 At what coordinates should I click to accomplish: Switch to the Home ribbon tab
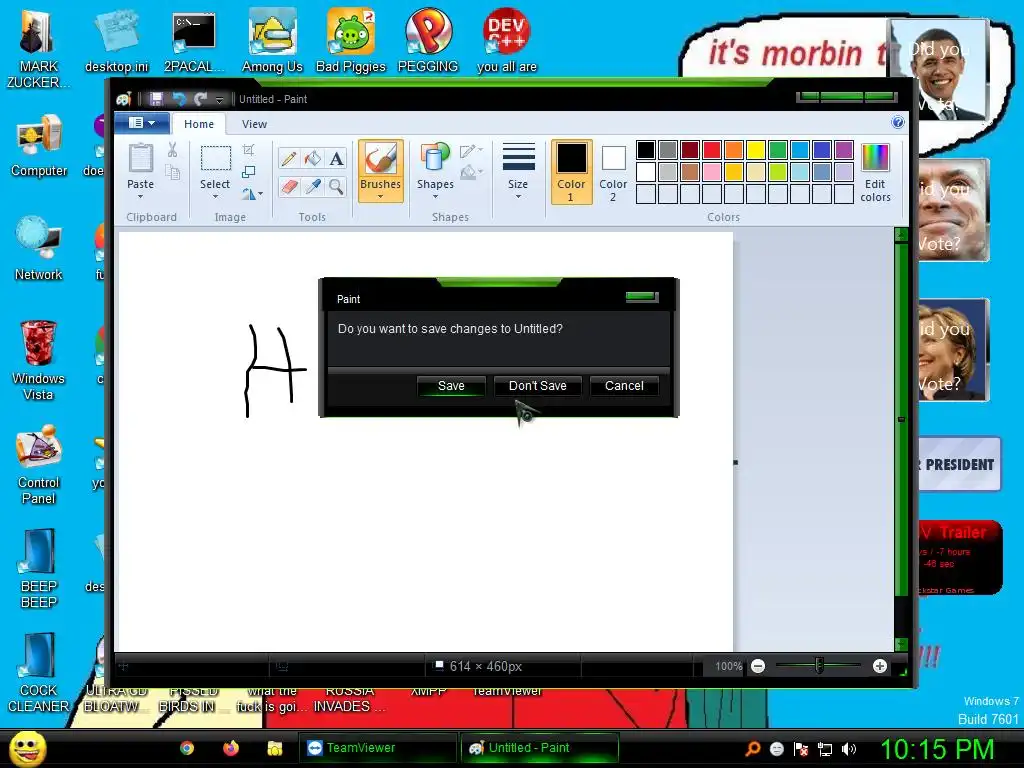(x=199, y=124)
